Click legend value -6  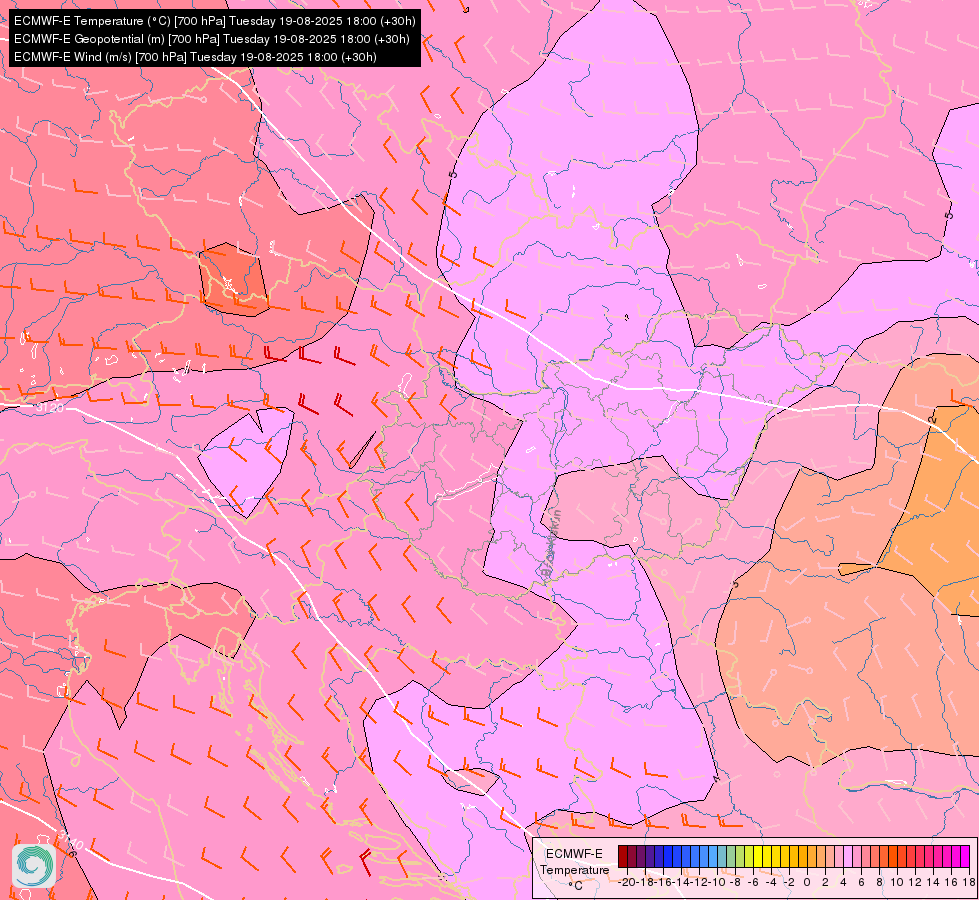(x=752, y=883)
